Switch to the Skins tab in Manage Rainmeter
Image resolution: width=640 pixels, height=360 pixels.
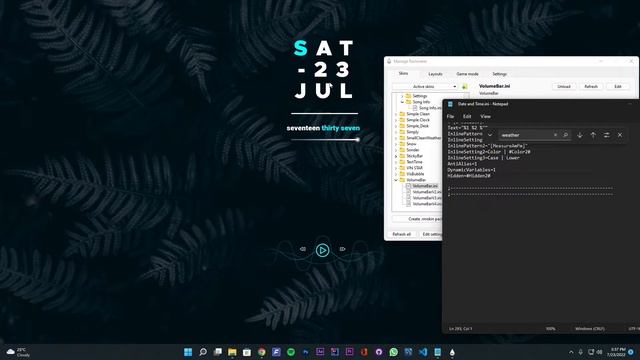click(x=403, y=73)
